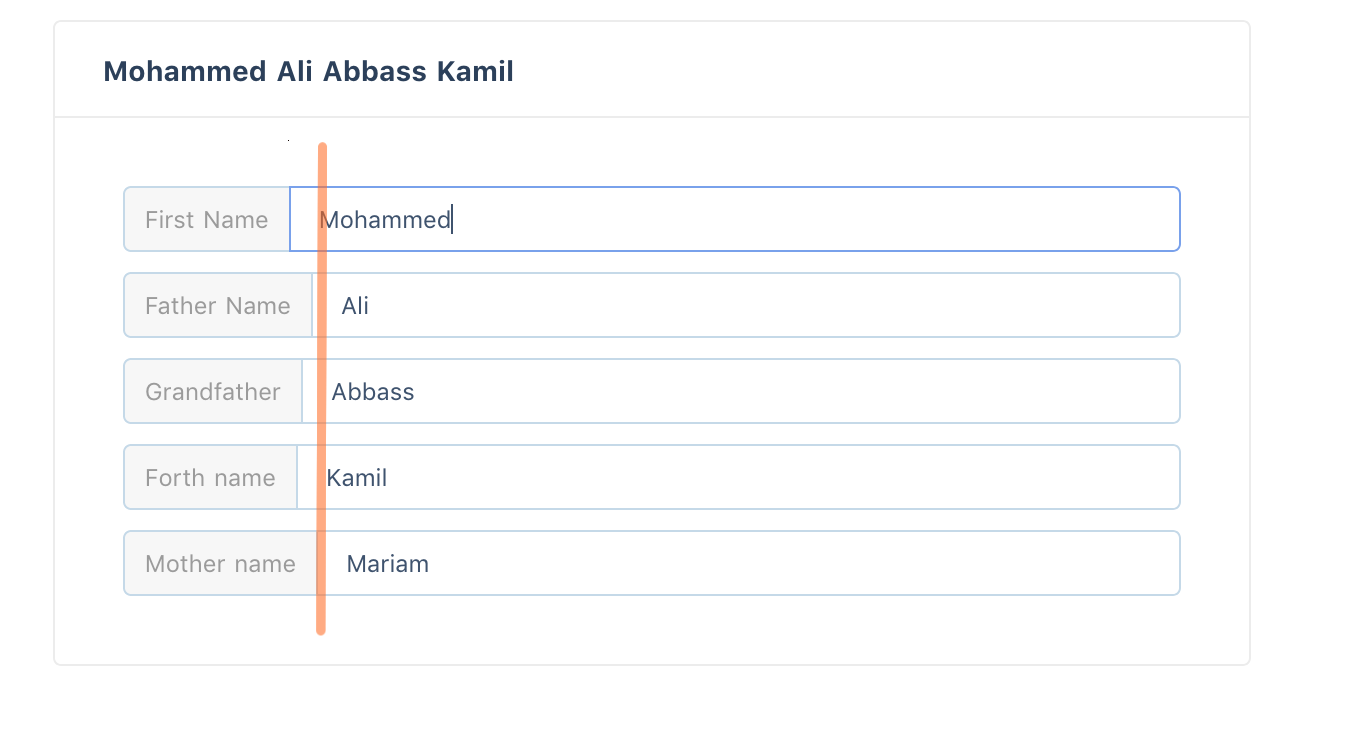Click the 'Mother name' field label

pos(220,564)
